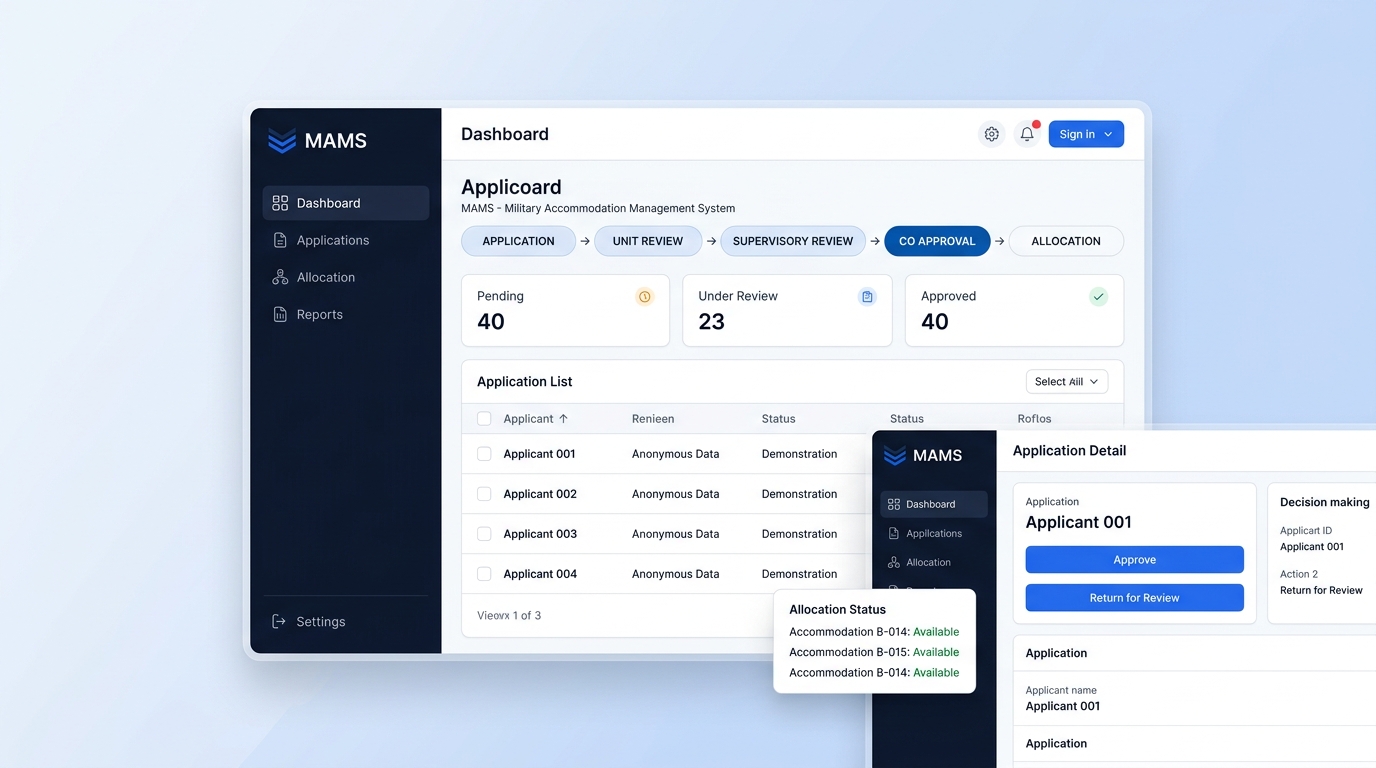Click the logout arrow icon beside Settings
The image size is (1376, 768).
(x=279, y=622)
